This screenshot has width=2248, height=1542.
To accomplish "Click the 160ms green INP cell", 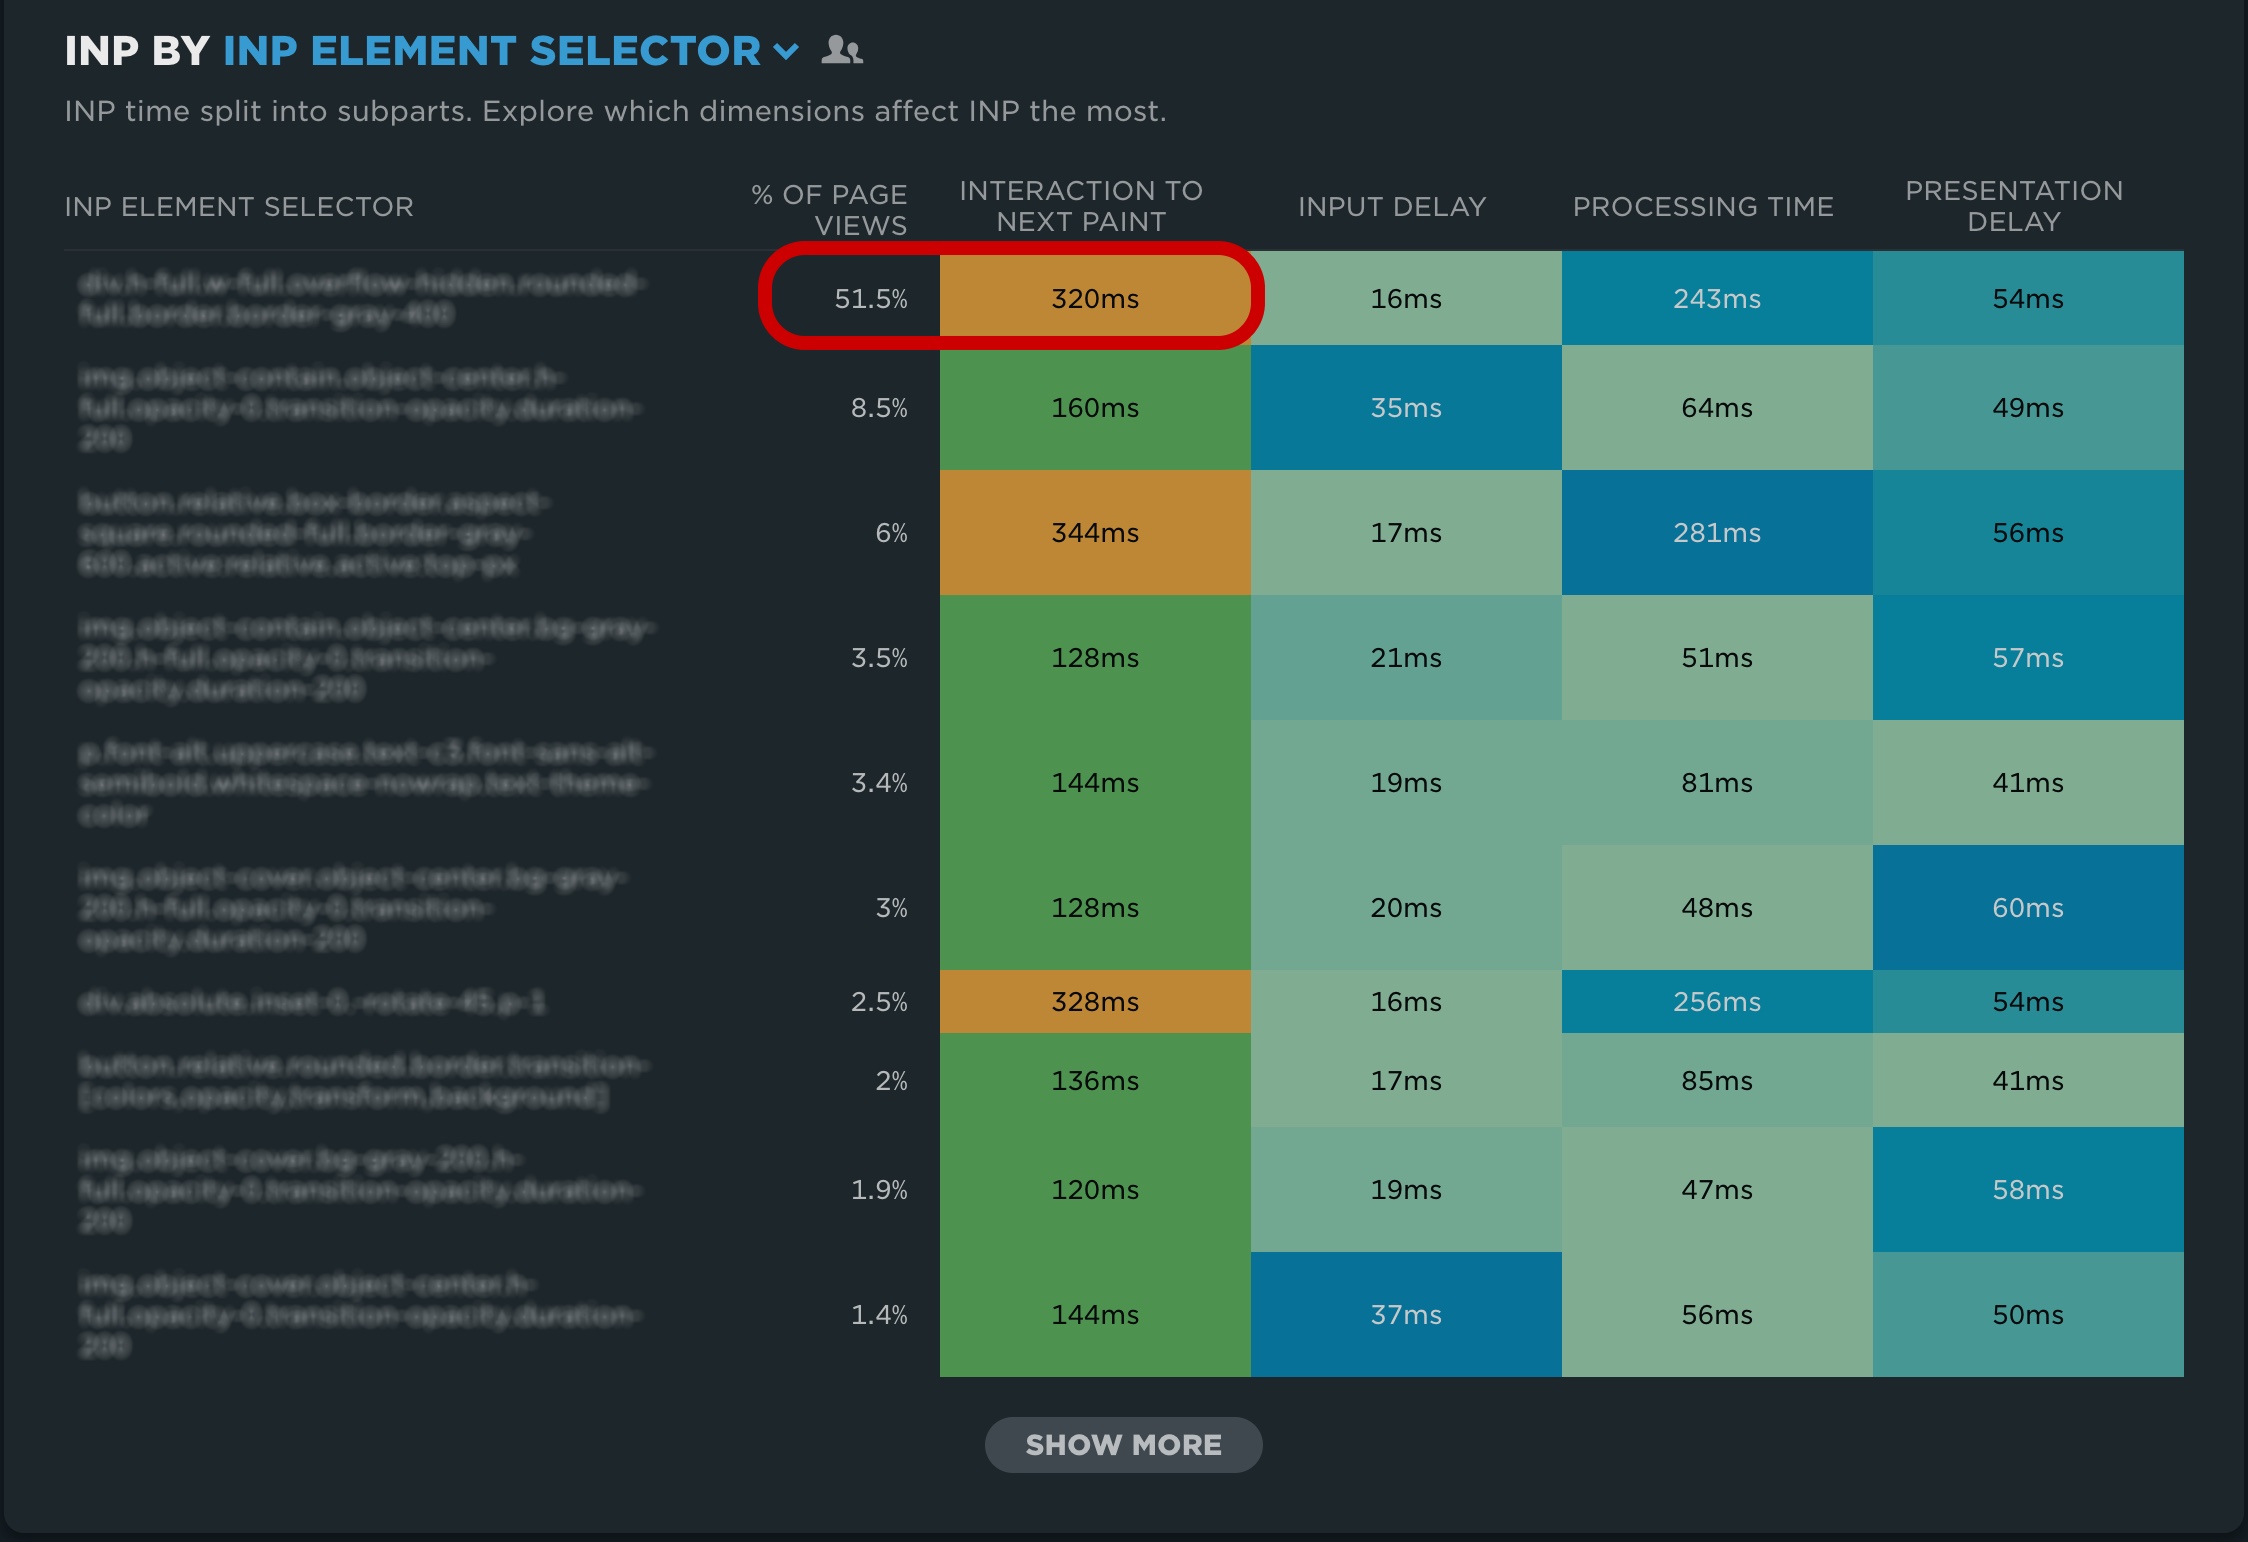I will click(x=1094, y=407).
